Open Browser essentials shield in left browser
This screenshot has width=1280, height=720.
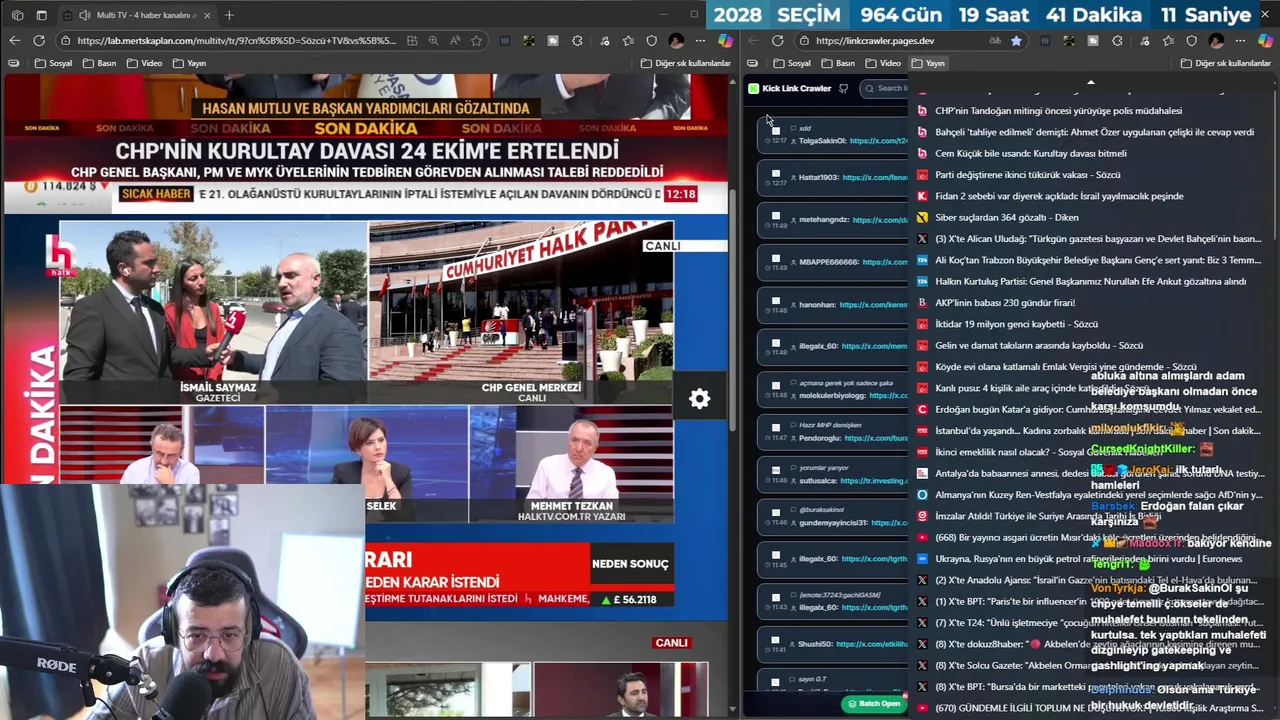coord(652,41)
